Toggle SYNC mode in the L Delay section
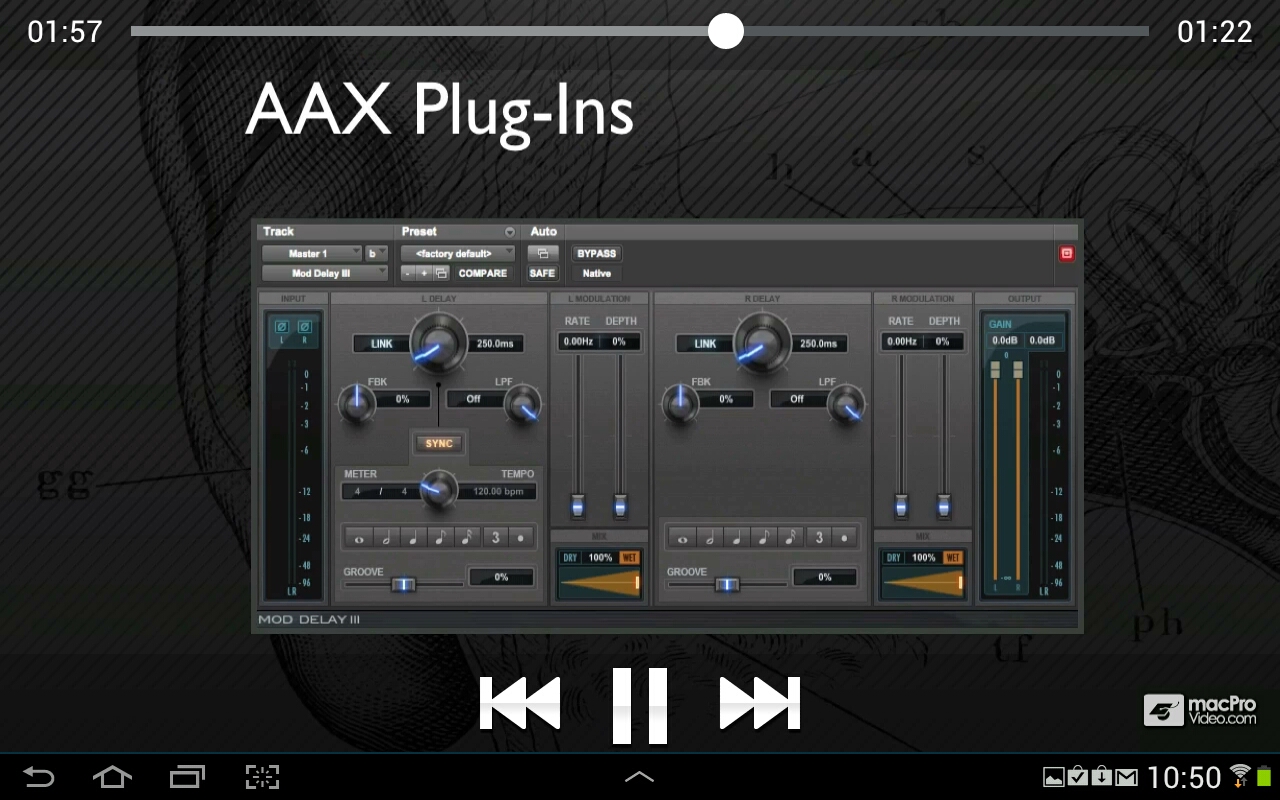 [x=438, y=443]
